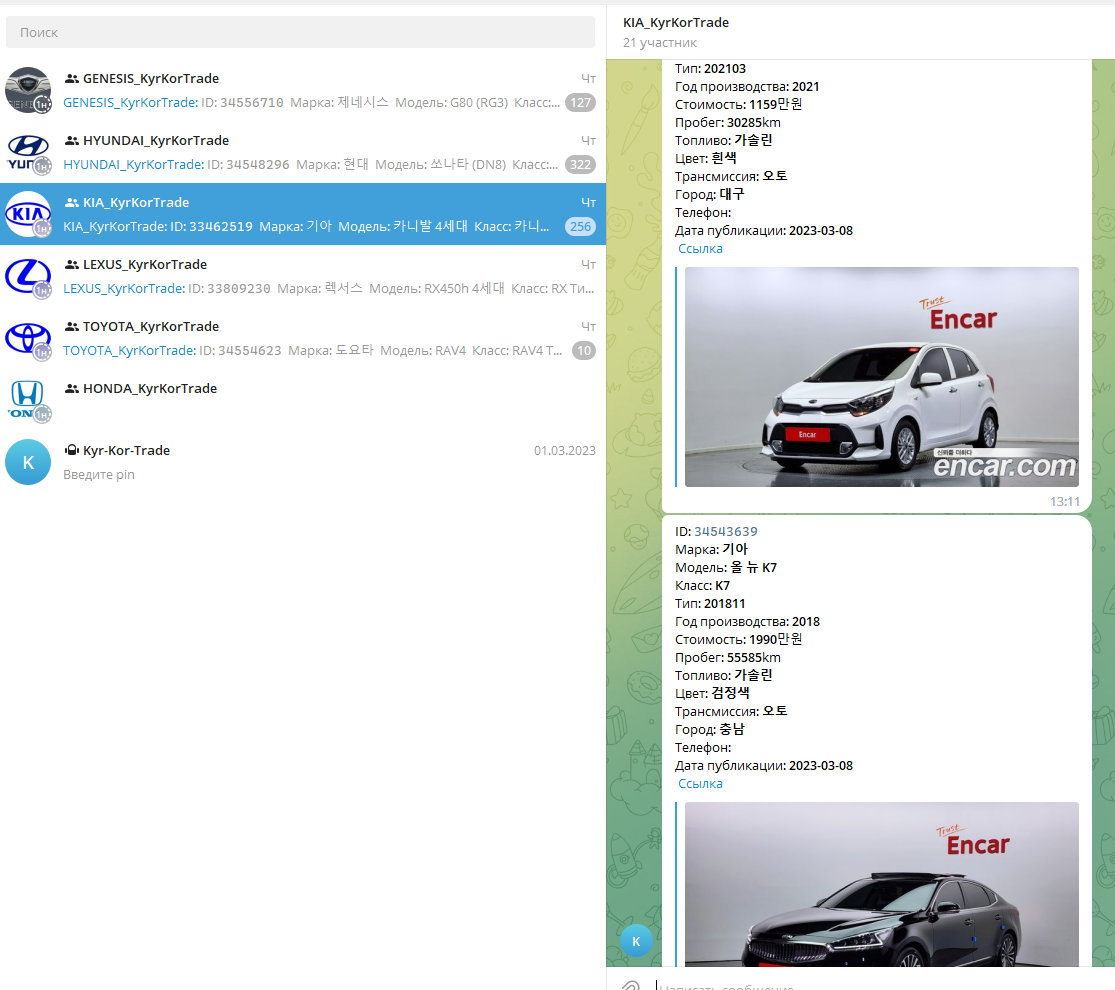Click the GENESIS_KyrKorTrade chat avatar
Viewport: 1115px width, 990px height.
click(x=28, y=90)
